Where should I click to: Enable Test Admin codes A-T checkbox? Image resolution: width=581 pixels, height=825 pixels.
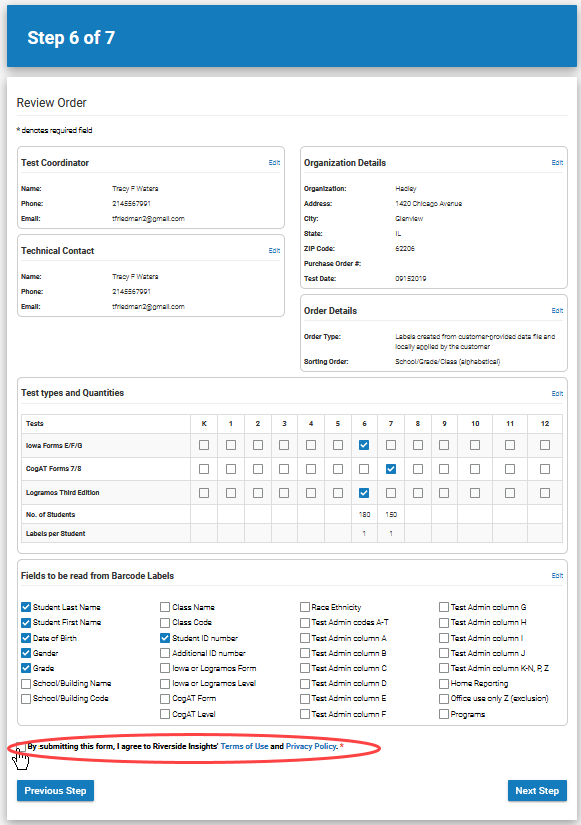click(x=305, y=622)
